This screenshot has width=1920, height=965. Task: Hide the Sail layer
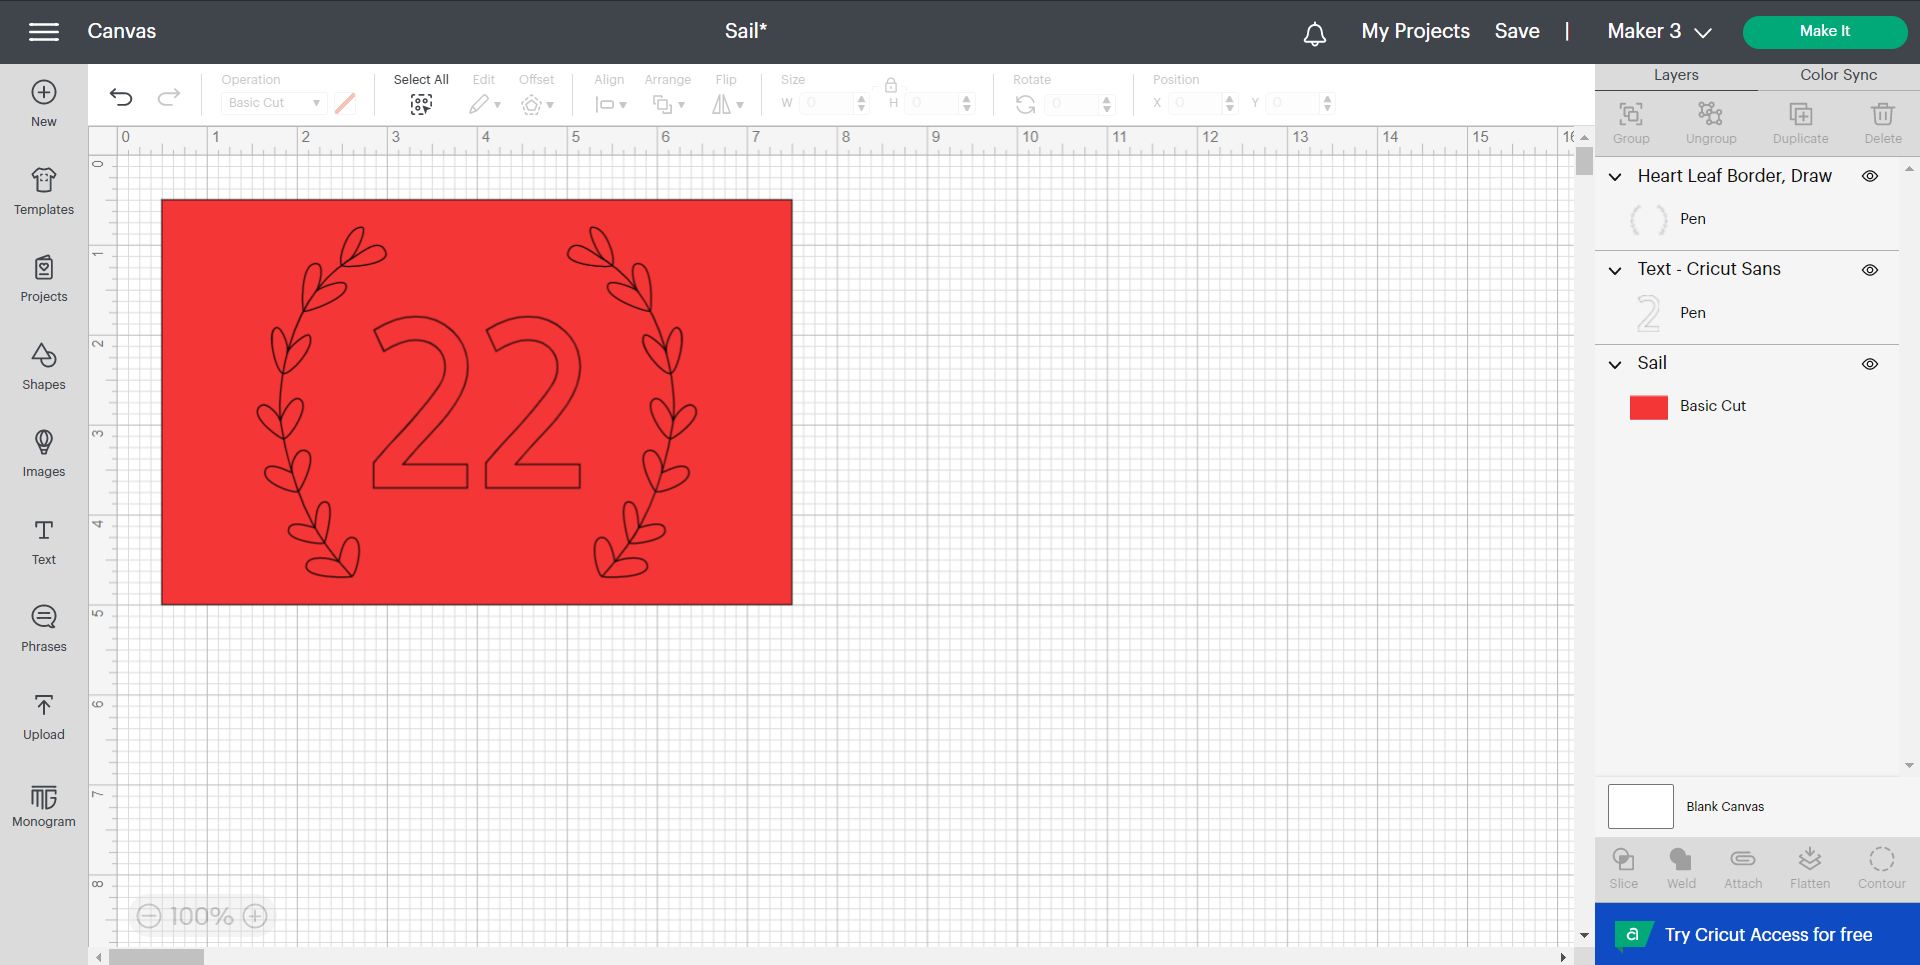pyautogui.click(x=1871, y=364)
